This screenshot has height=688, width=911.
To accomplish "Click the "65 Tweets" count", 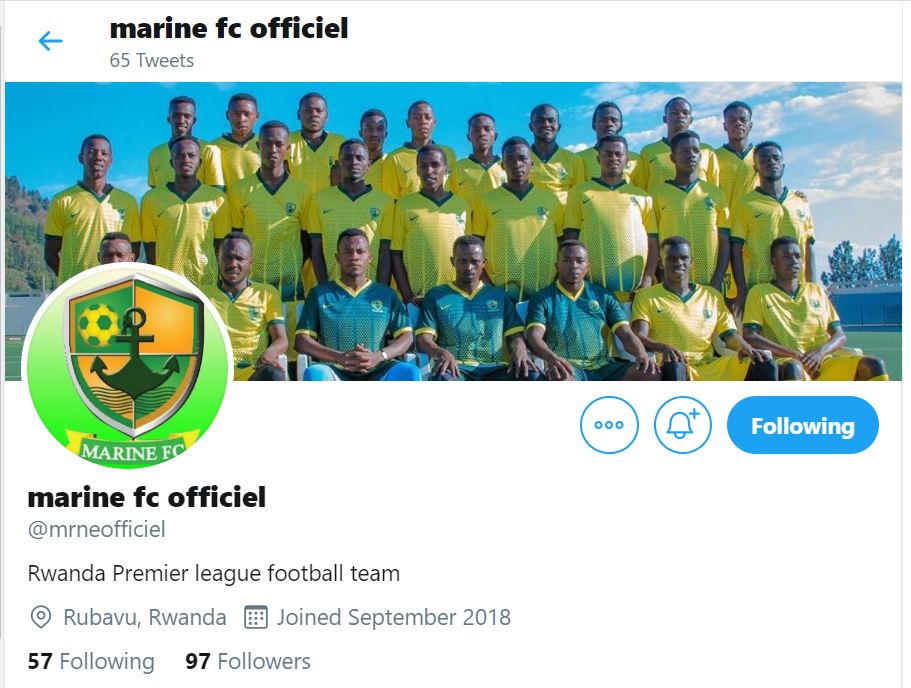I will (x=152, y=60).
